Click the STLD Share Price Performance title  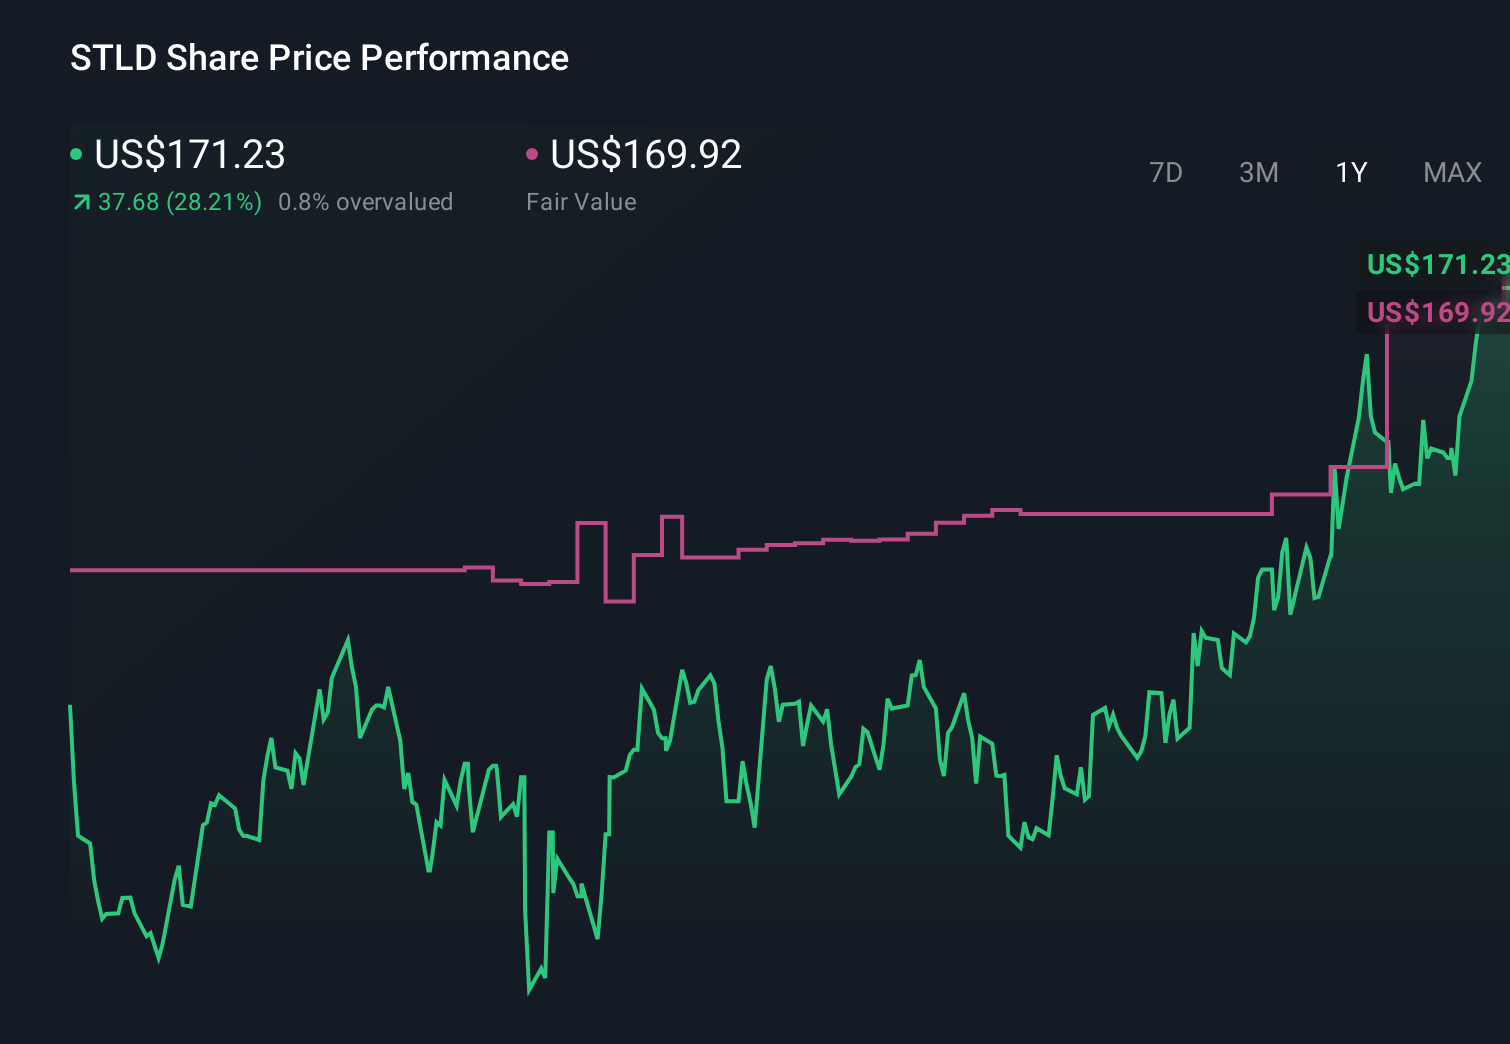(319, 58)
